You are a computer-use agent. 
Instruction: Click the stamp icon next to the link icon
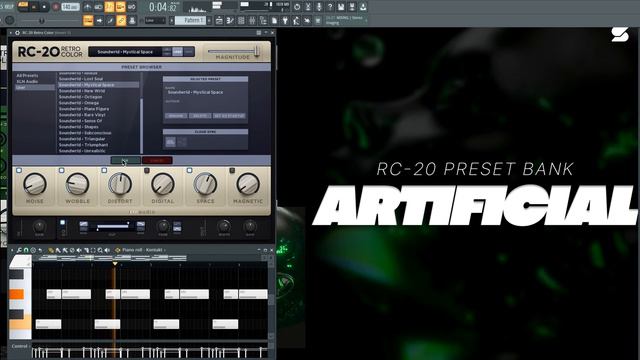[x=132, y=20]
